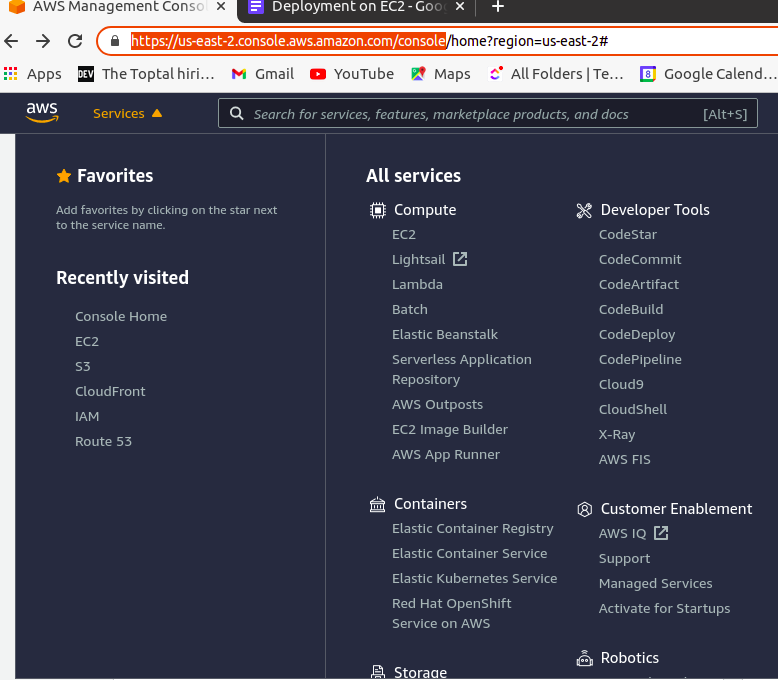
Task: Open EC2 under Compute
Action: pyautogui.click(x=403, y=234)
